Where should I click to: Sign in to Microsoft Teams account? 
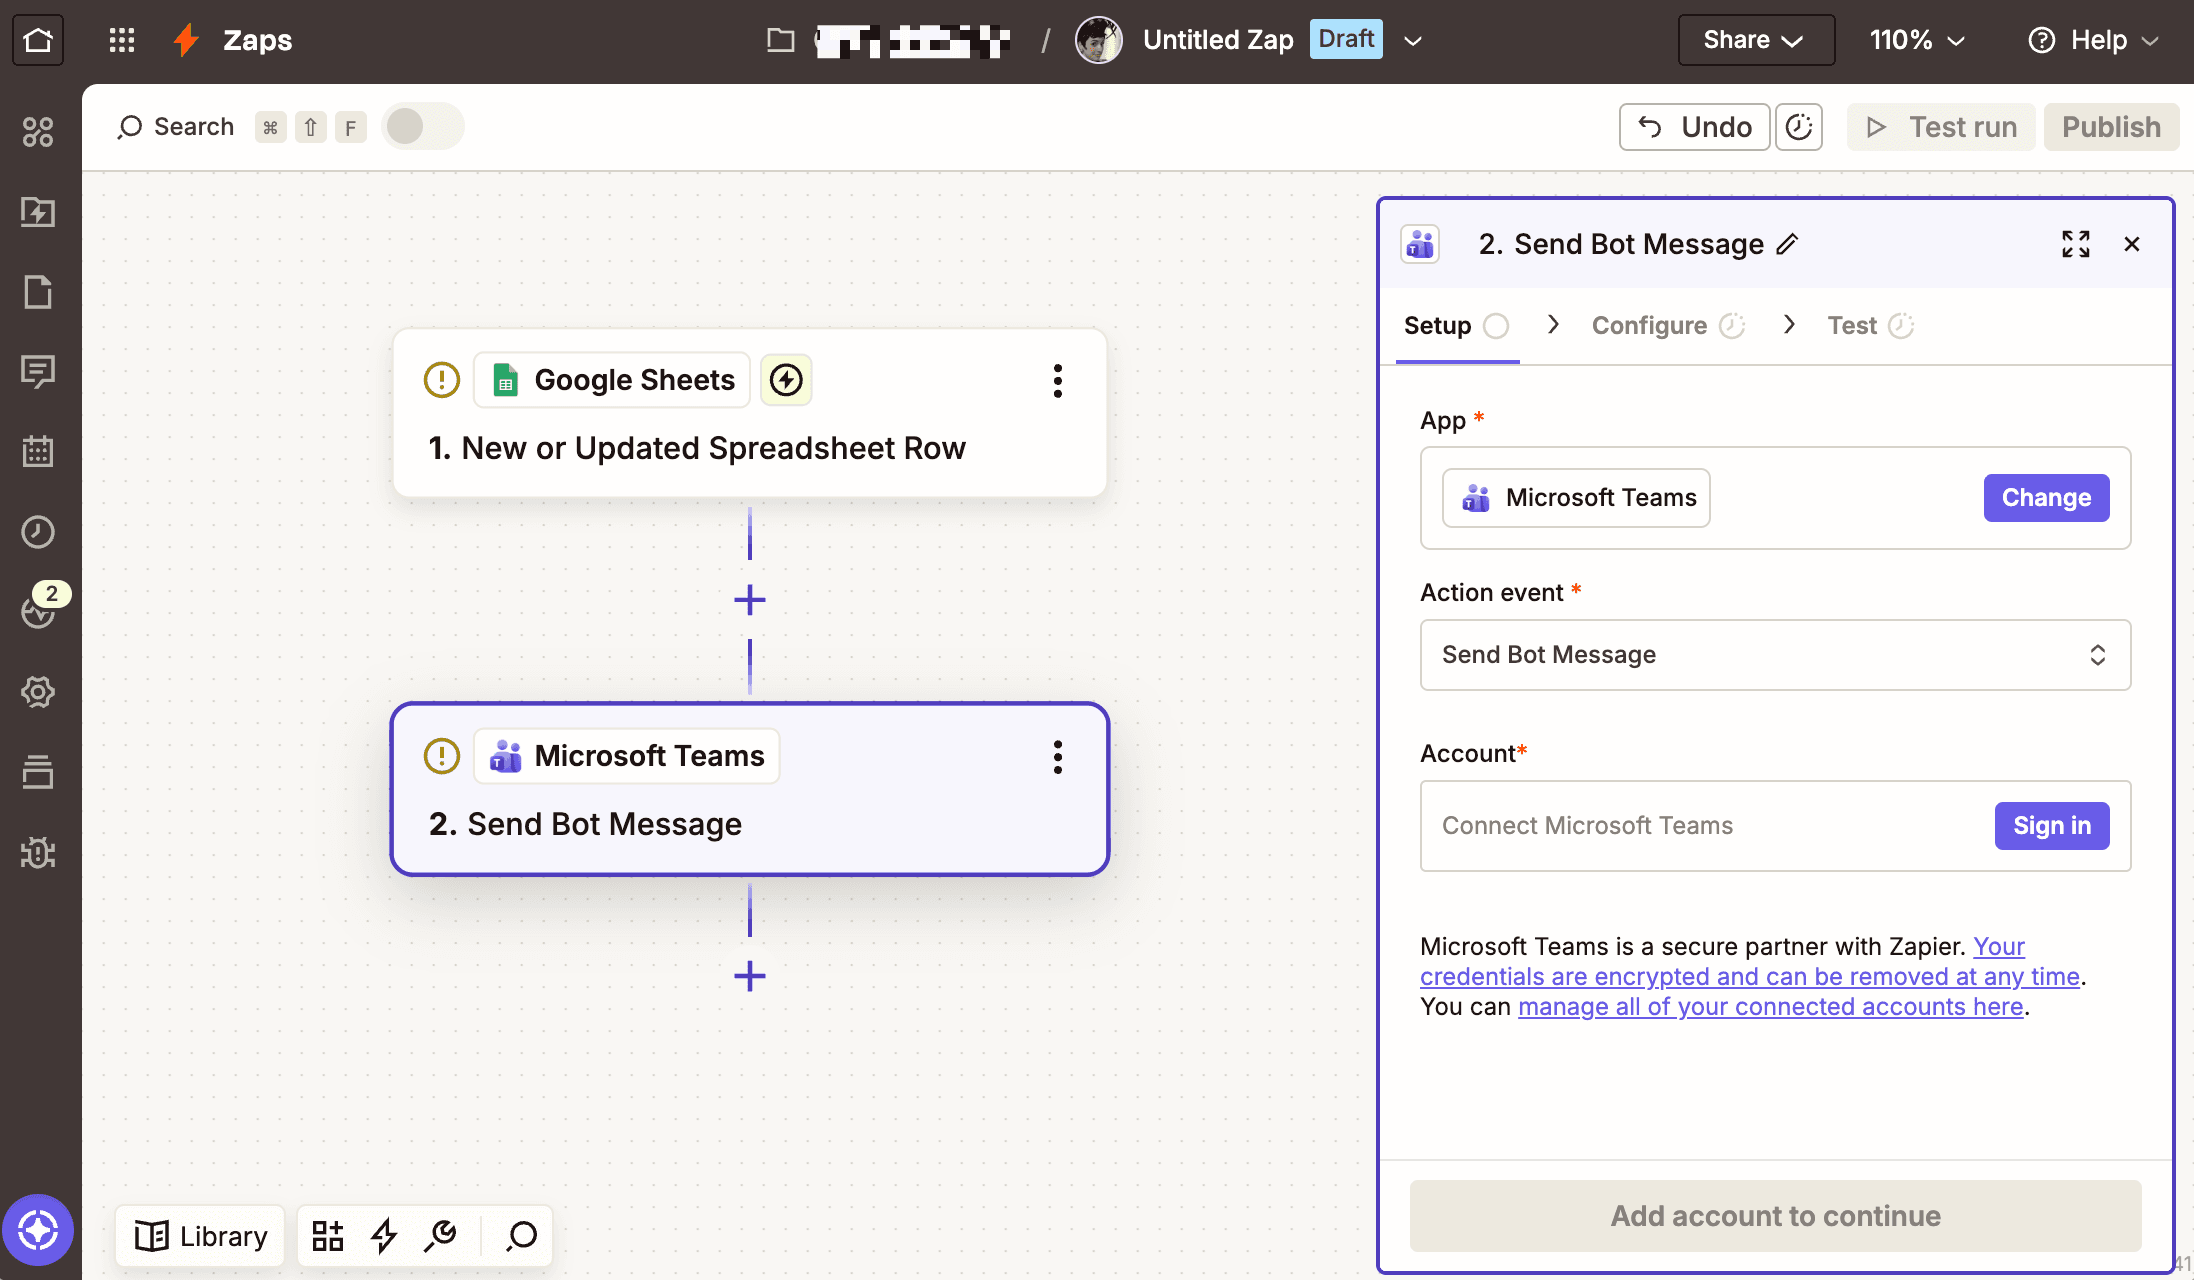click(x=2052, y=826)
